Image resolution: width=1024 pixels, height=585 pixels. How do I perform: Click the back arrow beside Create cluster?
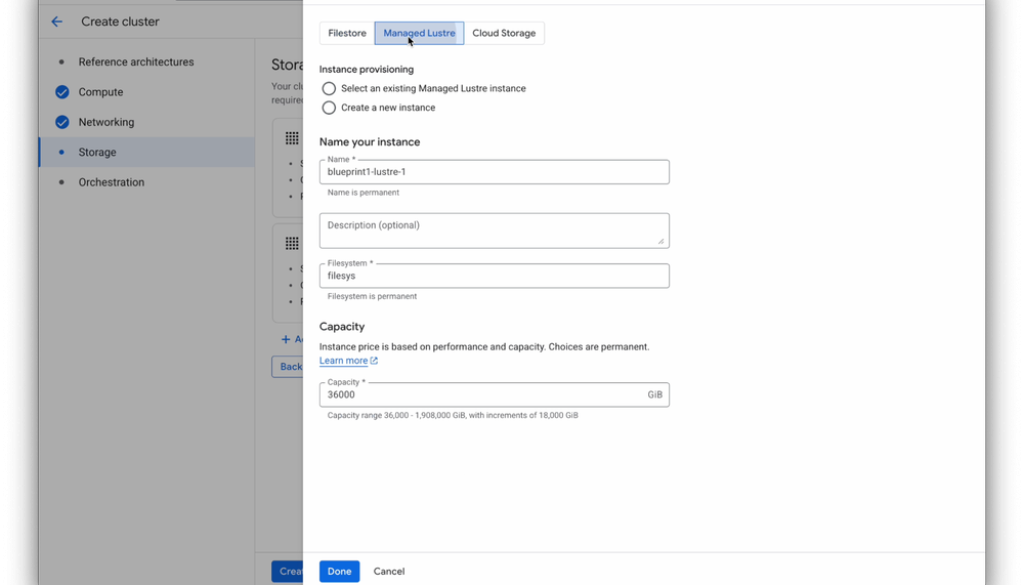point(57,21)
